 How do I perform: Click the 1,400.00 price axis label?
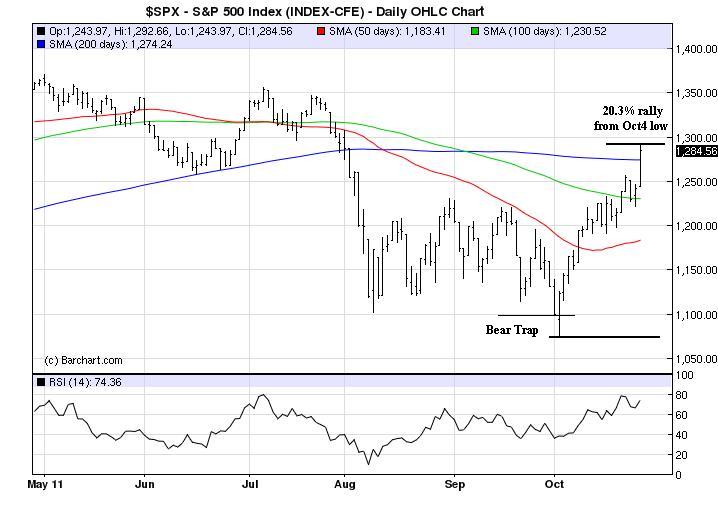[695, 49]
